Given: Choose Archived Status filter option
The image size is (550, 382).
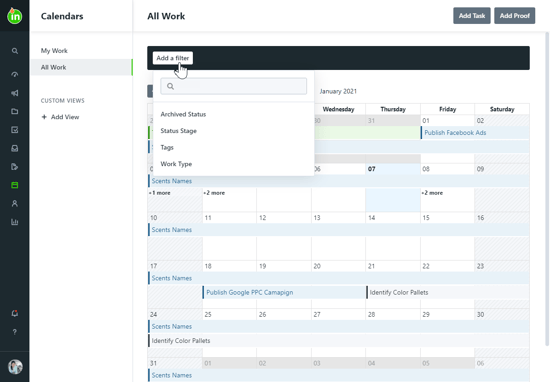Looking at the screenshot, I should click(183, 114).
